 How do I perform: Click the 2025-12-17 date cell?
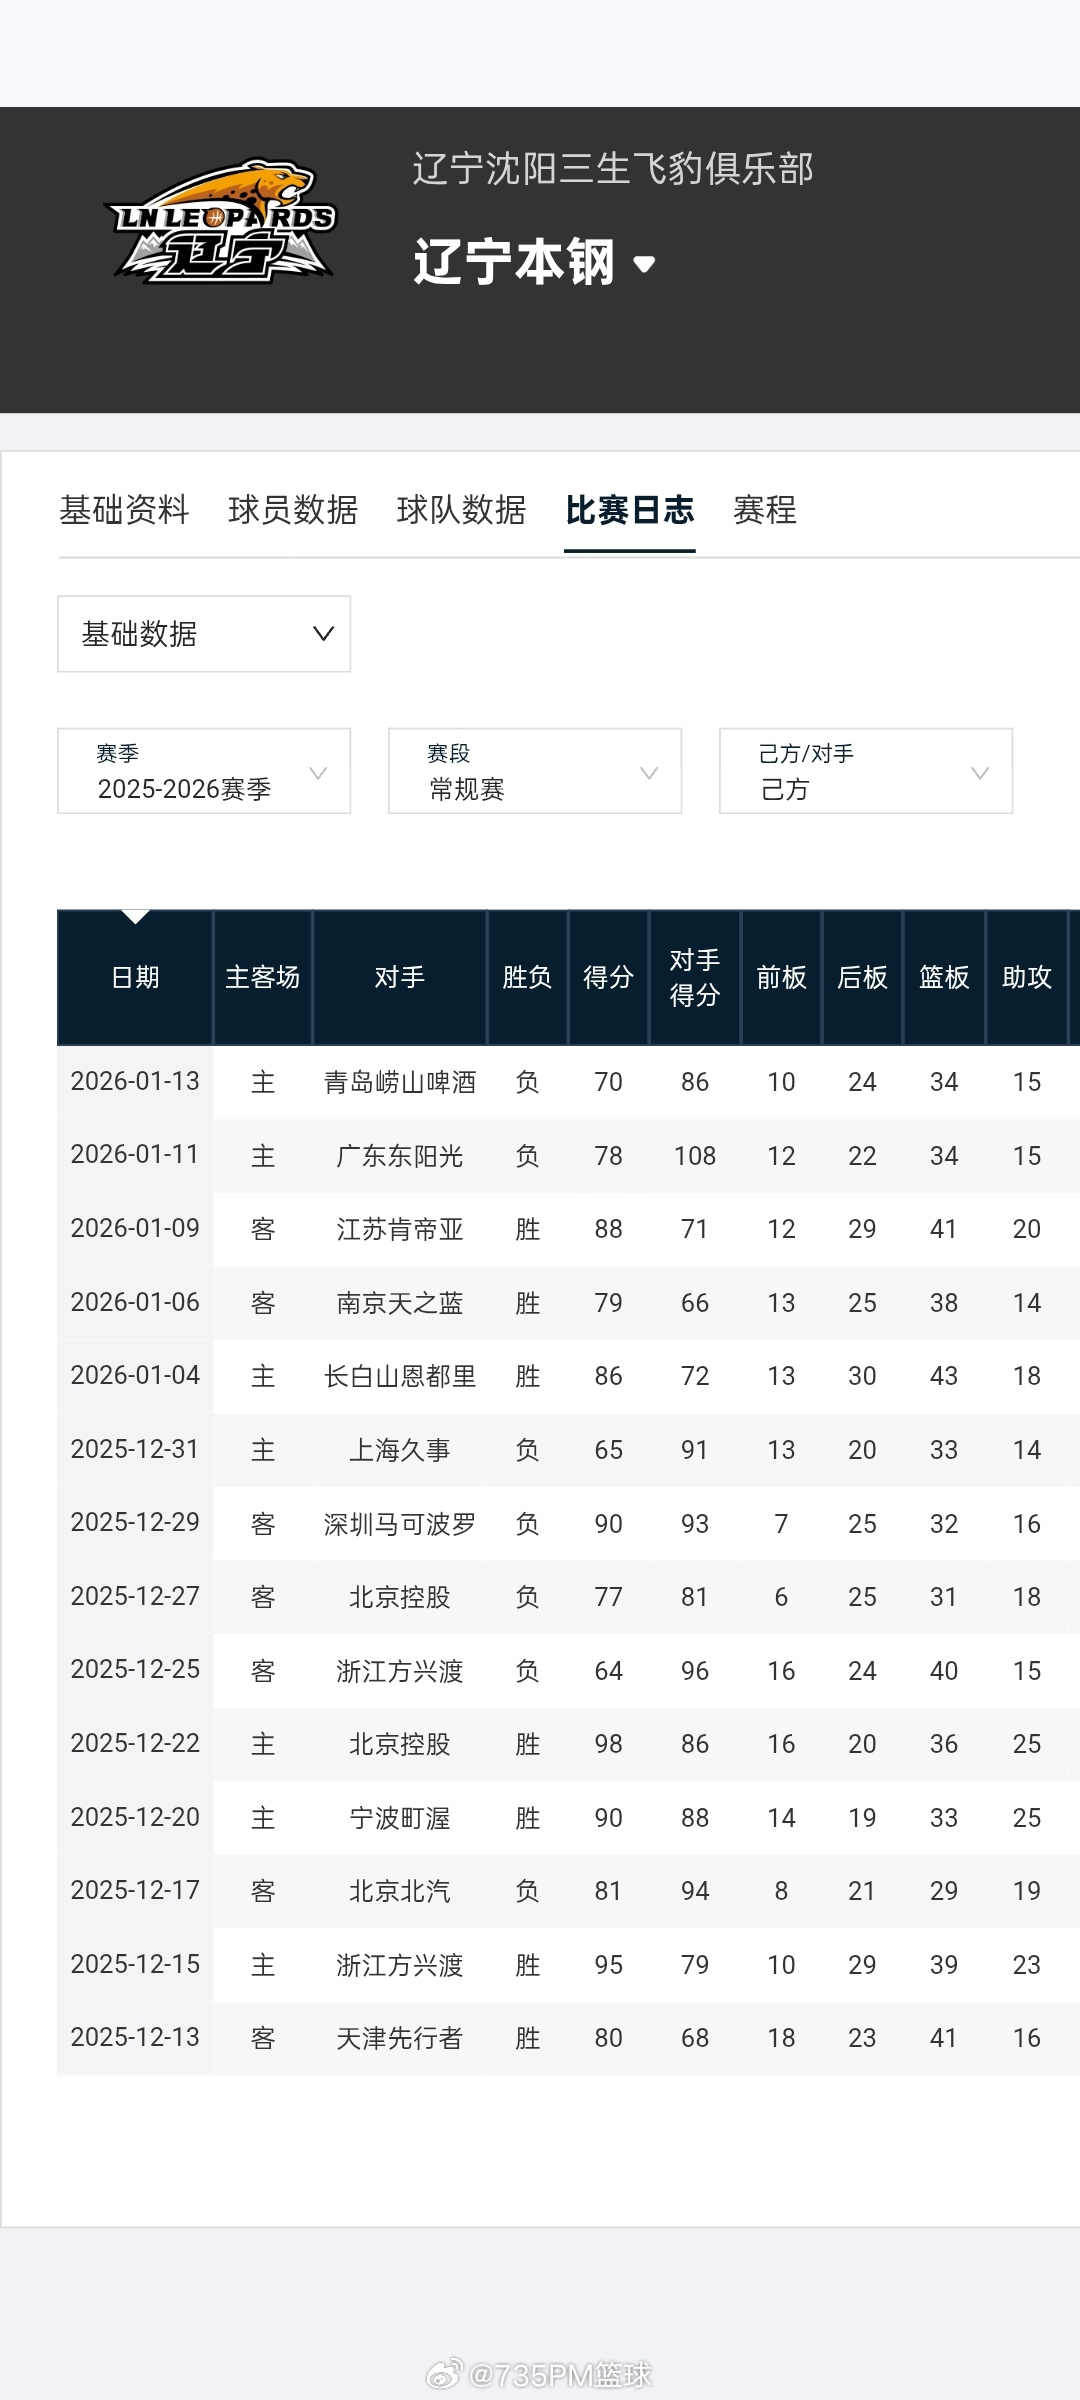135,1890
